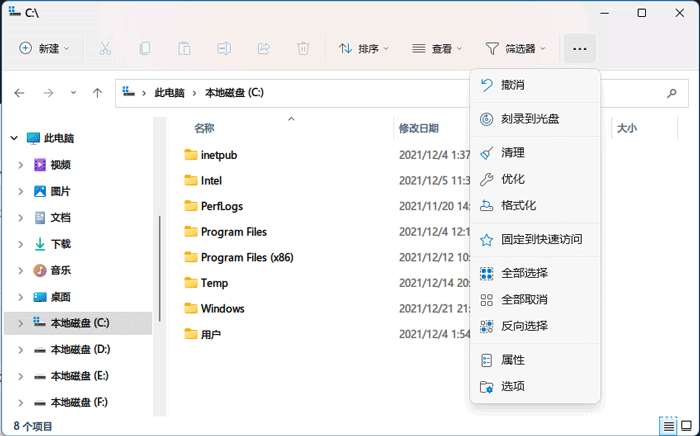The image size is (700, 436).
Task: Click the drive icon in address bar
Action: point(129,92)
